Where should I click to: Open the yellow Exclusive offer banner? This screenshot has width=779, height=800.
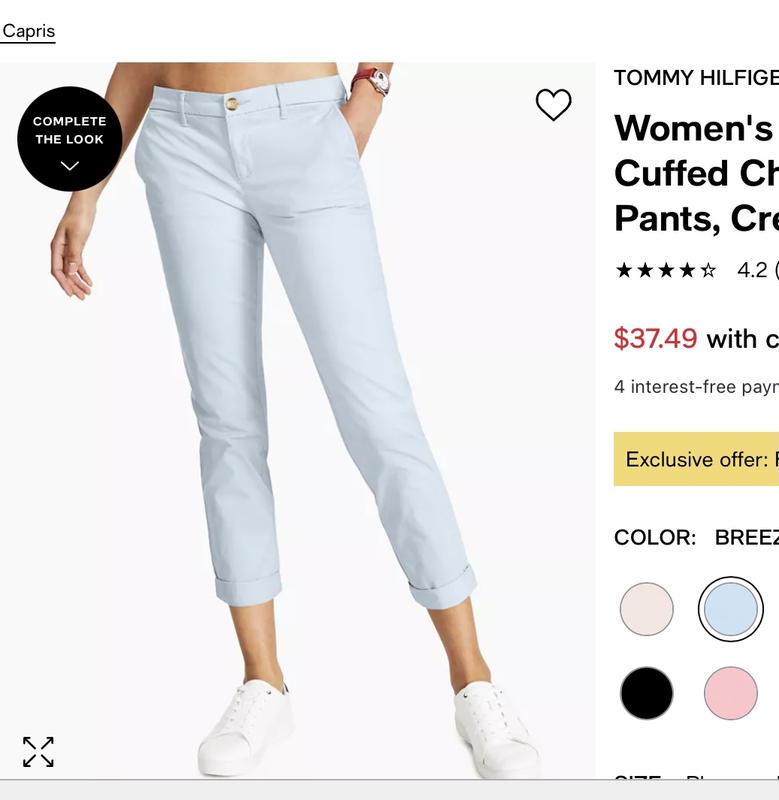(x=696, y=459)
